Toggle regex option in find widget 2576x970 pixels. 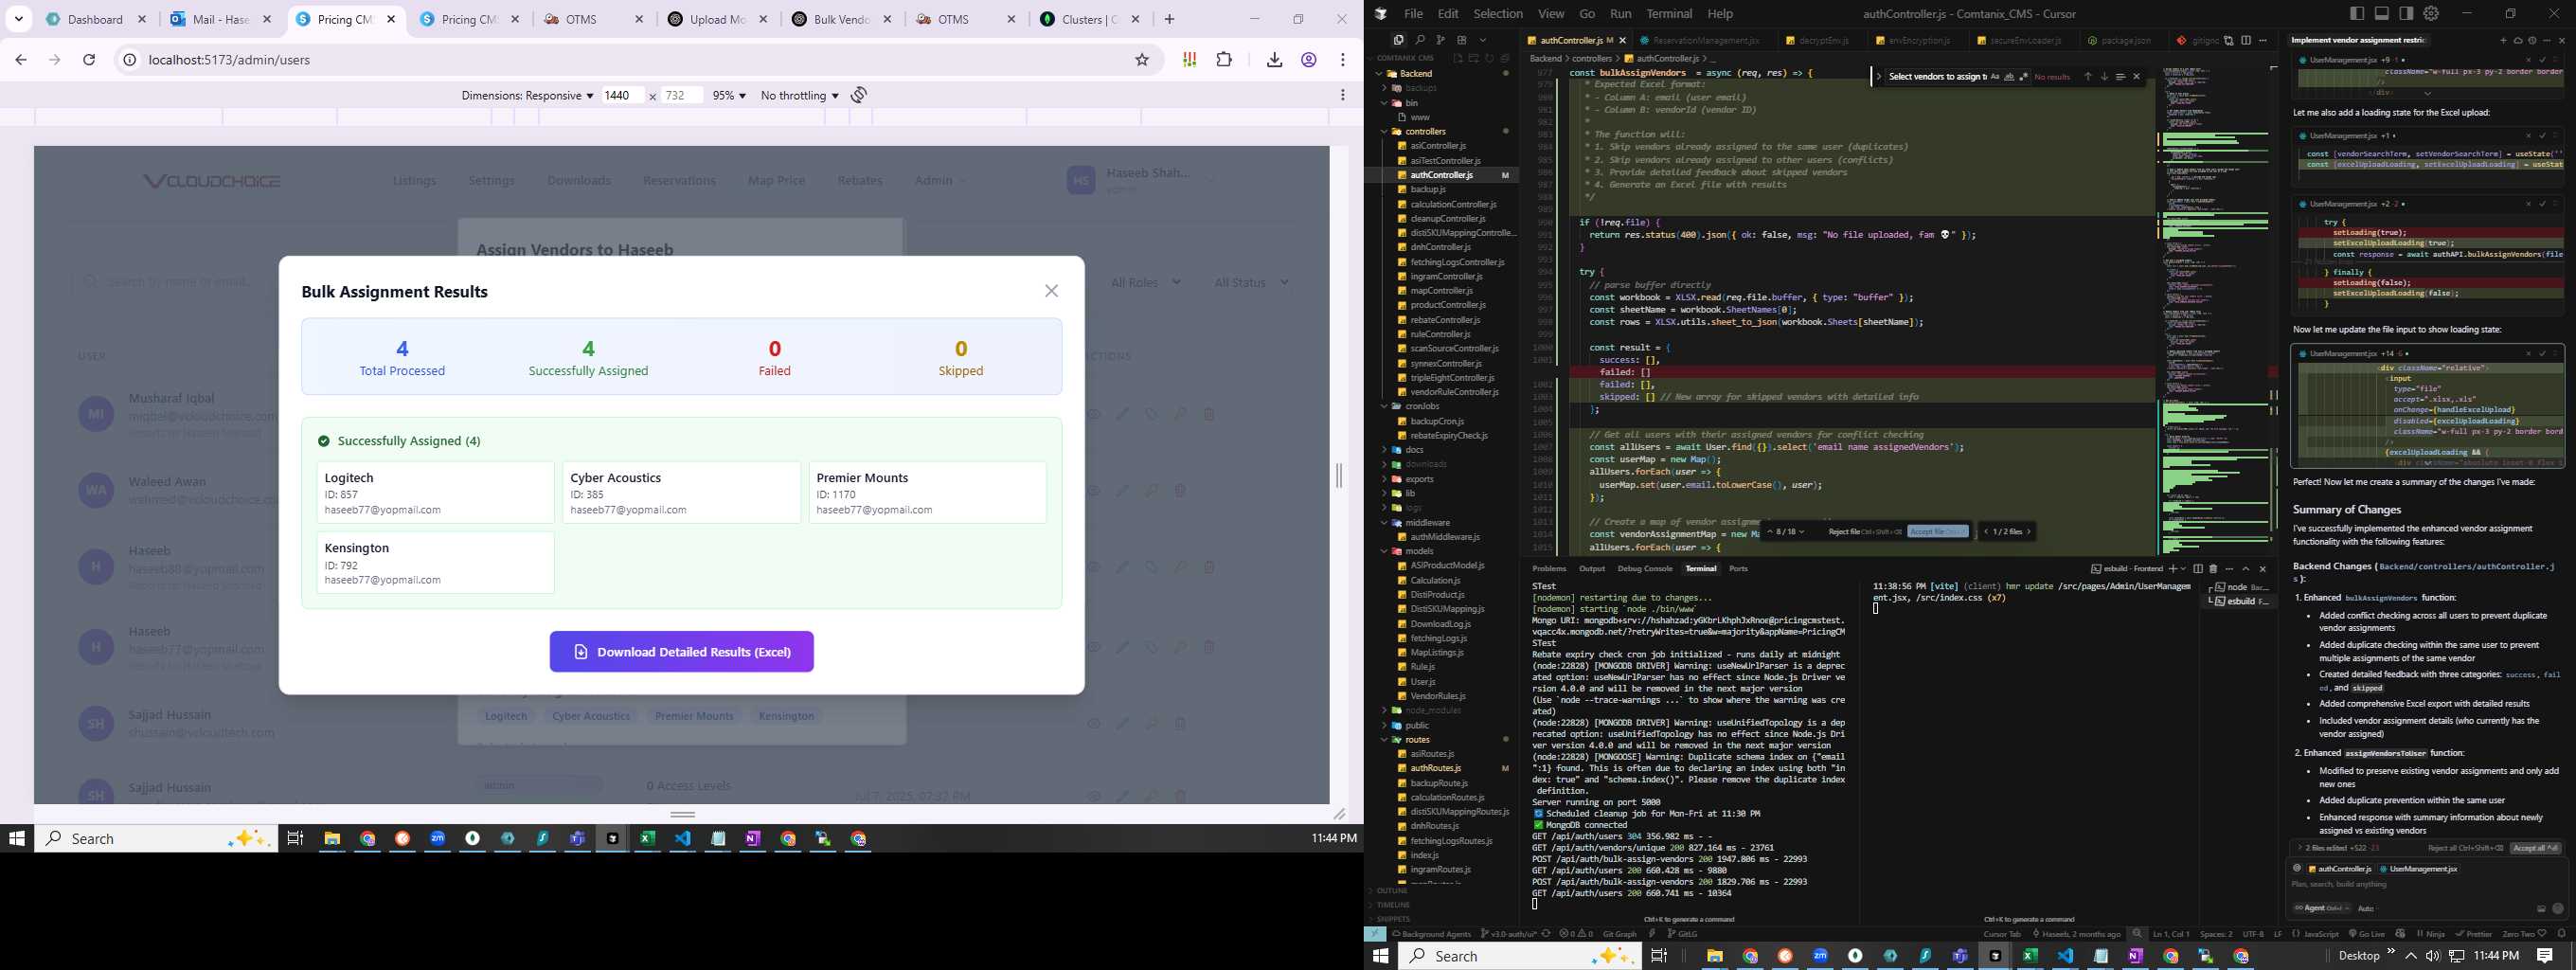coord(2024,77)
